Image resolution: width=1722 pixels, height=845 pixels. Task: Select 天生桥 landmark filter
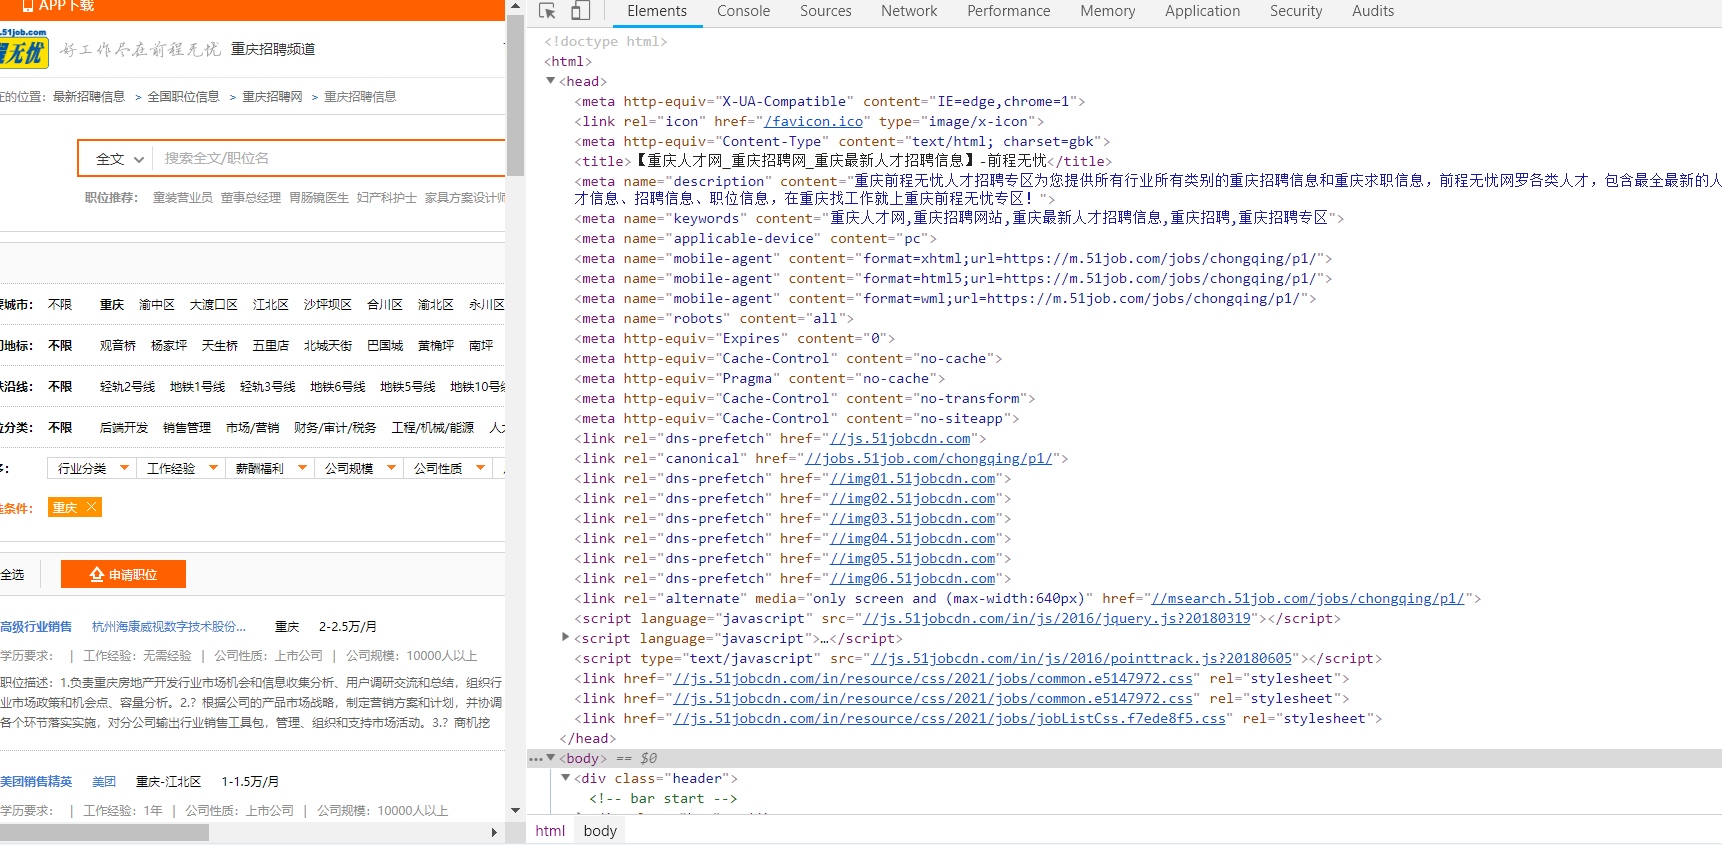tap(220, 346)
